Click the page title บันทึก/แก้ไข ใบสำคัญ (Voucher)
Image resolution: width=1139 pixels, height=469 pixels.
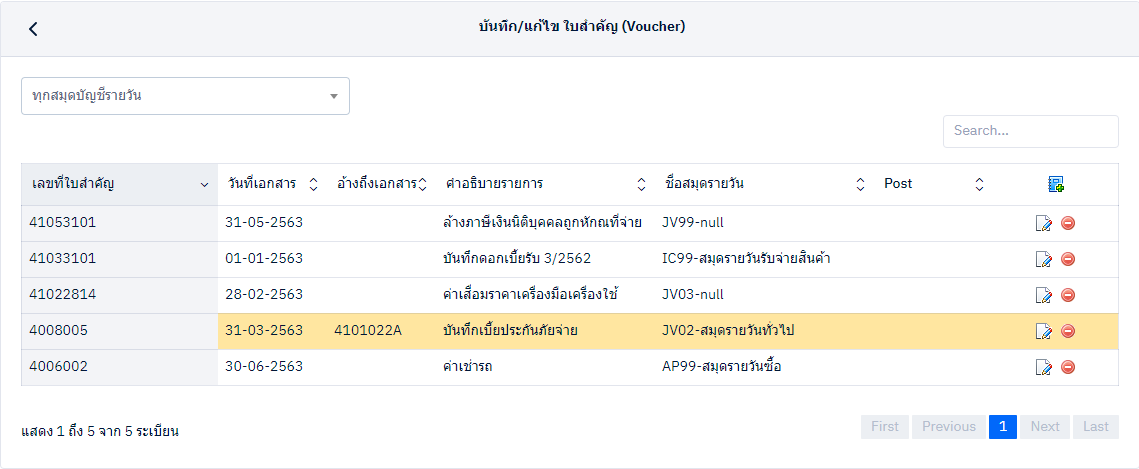[582, 28]
